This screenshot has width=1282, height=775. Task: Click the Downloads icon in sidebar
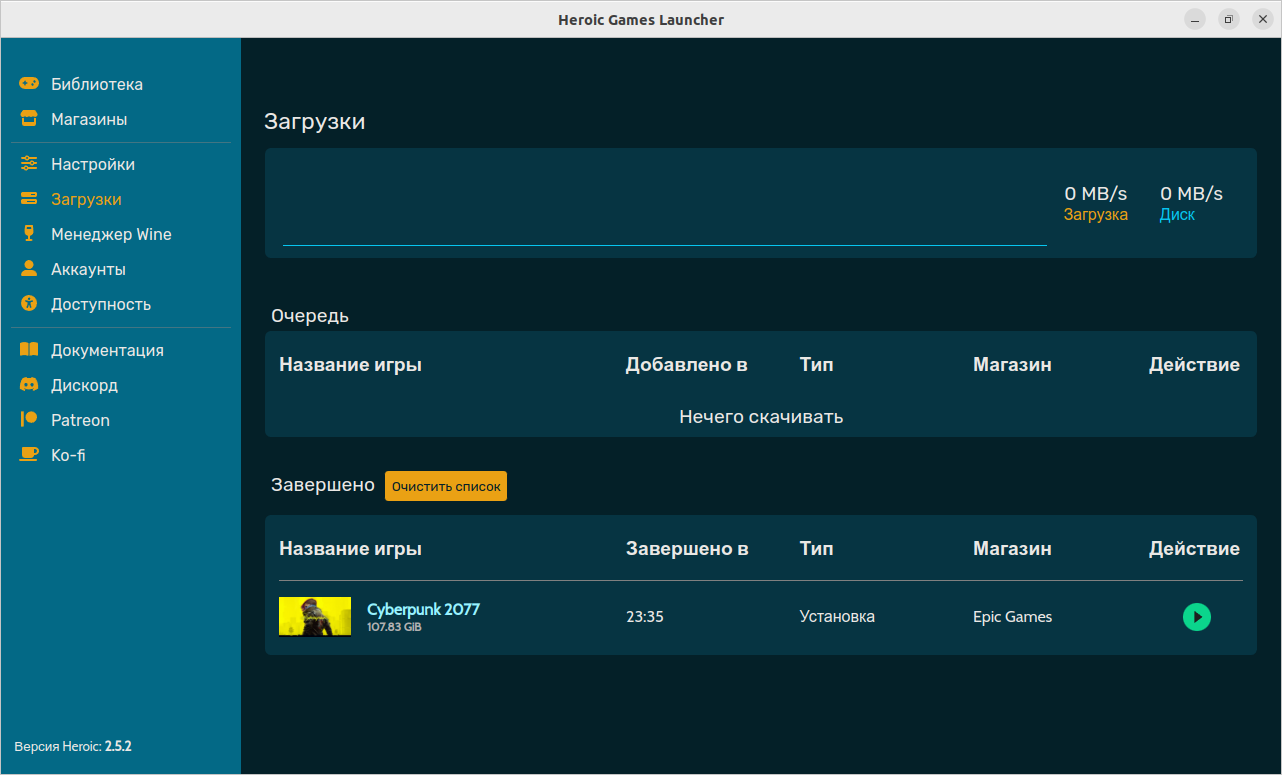click(x=29, y=199)
